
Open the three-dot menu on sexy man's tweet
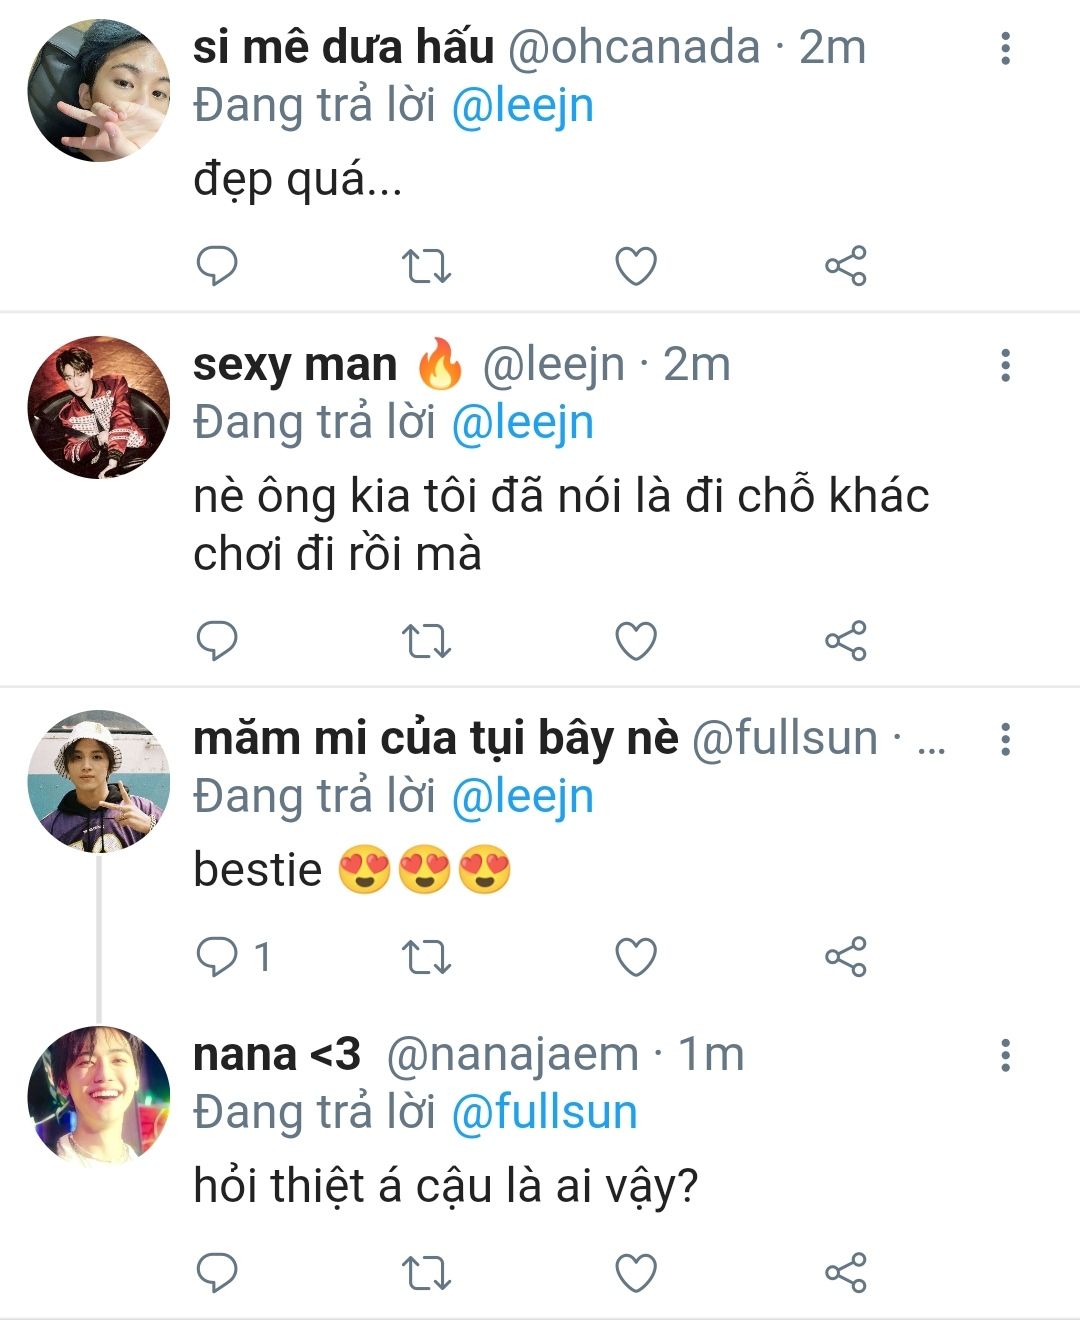point(1005,365)
